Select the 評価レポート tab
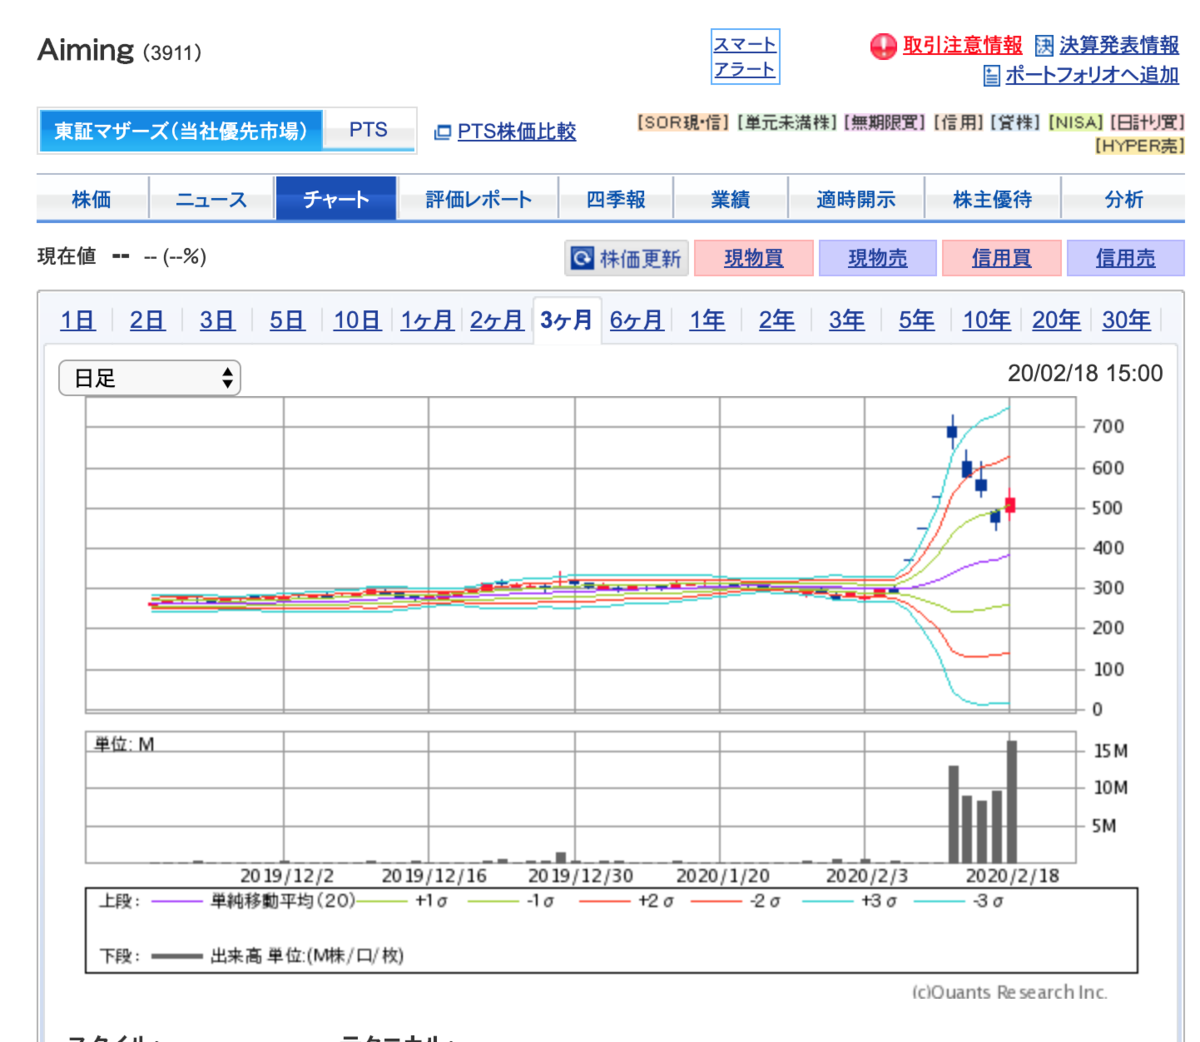Image resolution: width=1200 pixels, height=1042 pixels. [x=478, y=199]
